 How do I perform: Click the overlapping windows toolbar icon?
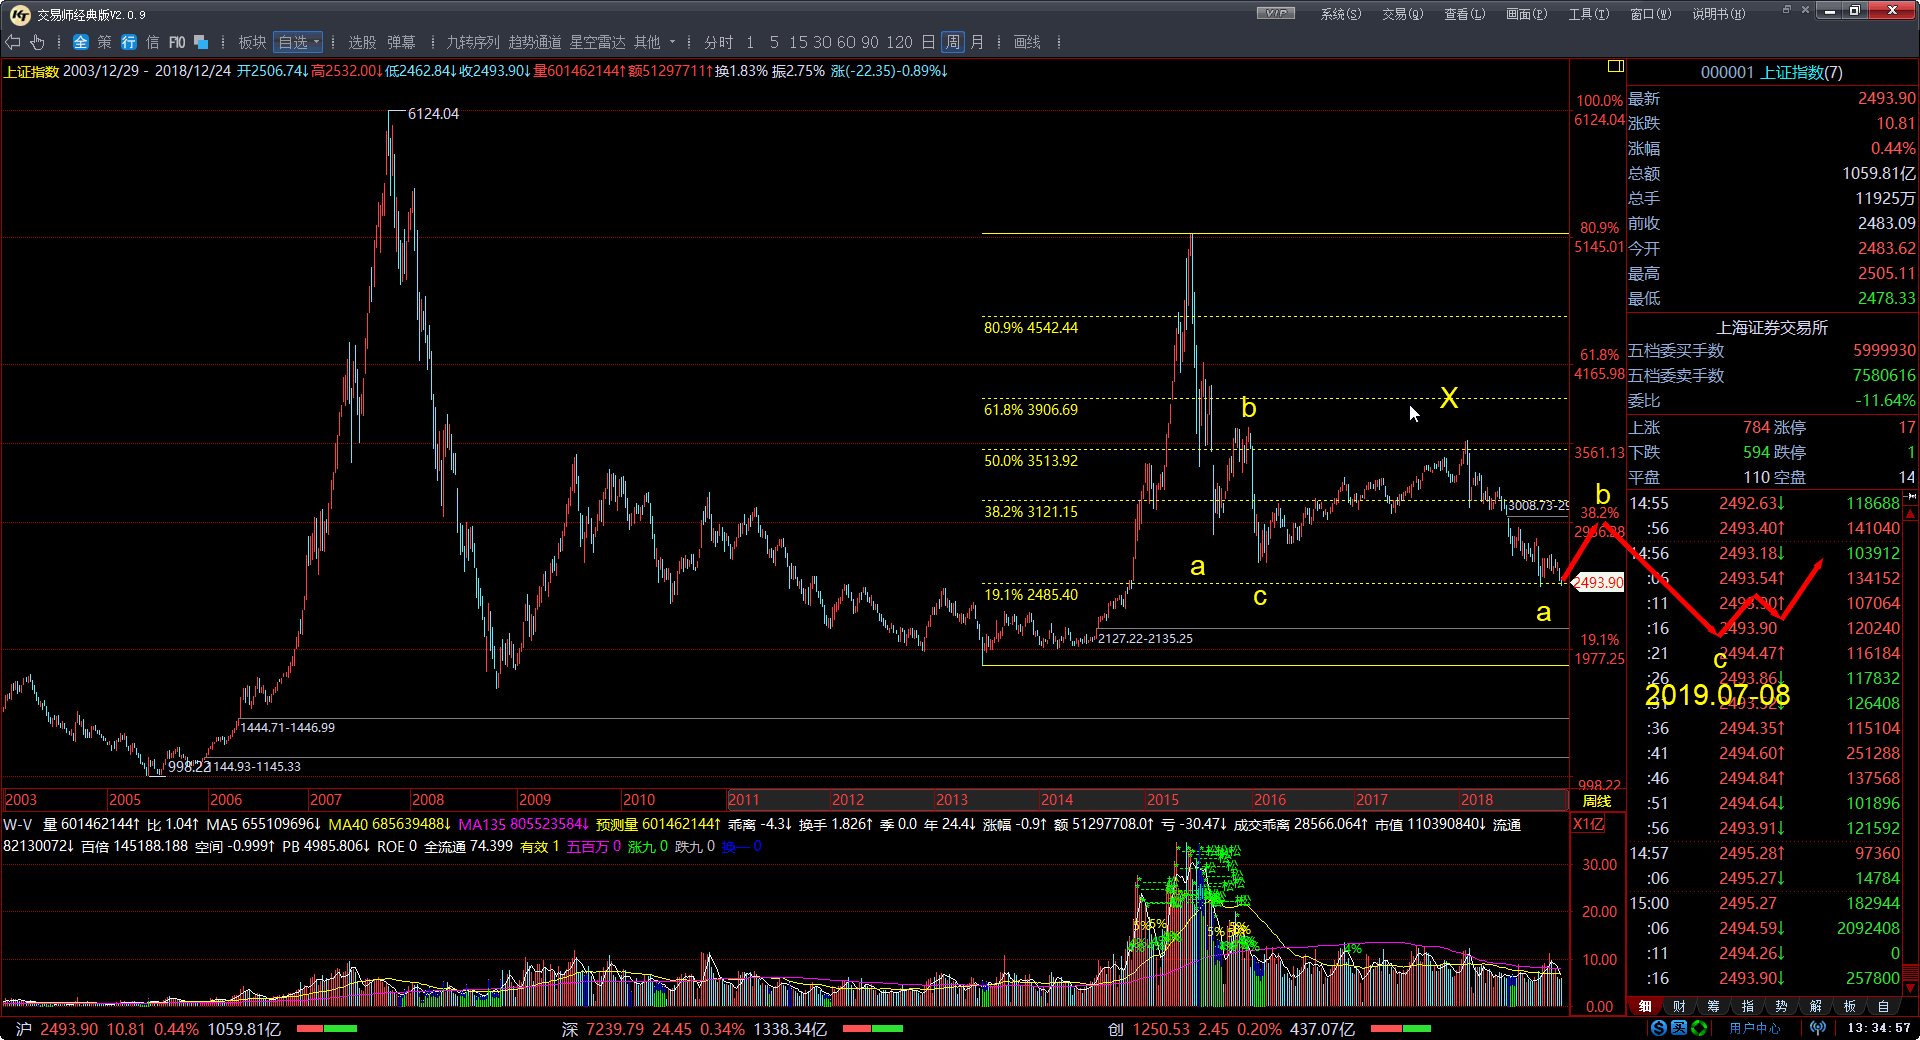pos(201,42)
